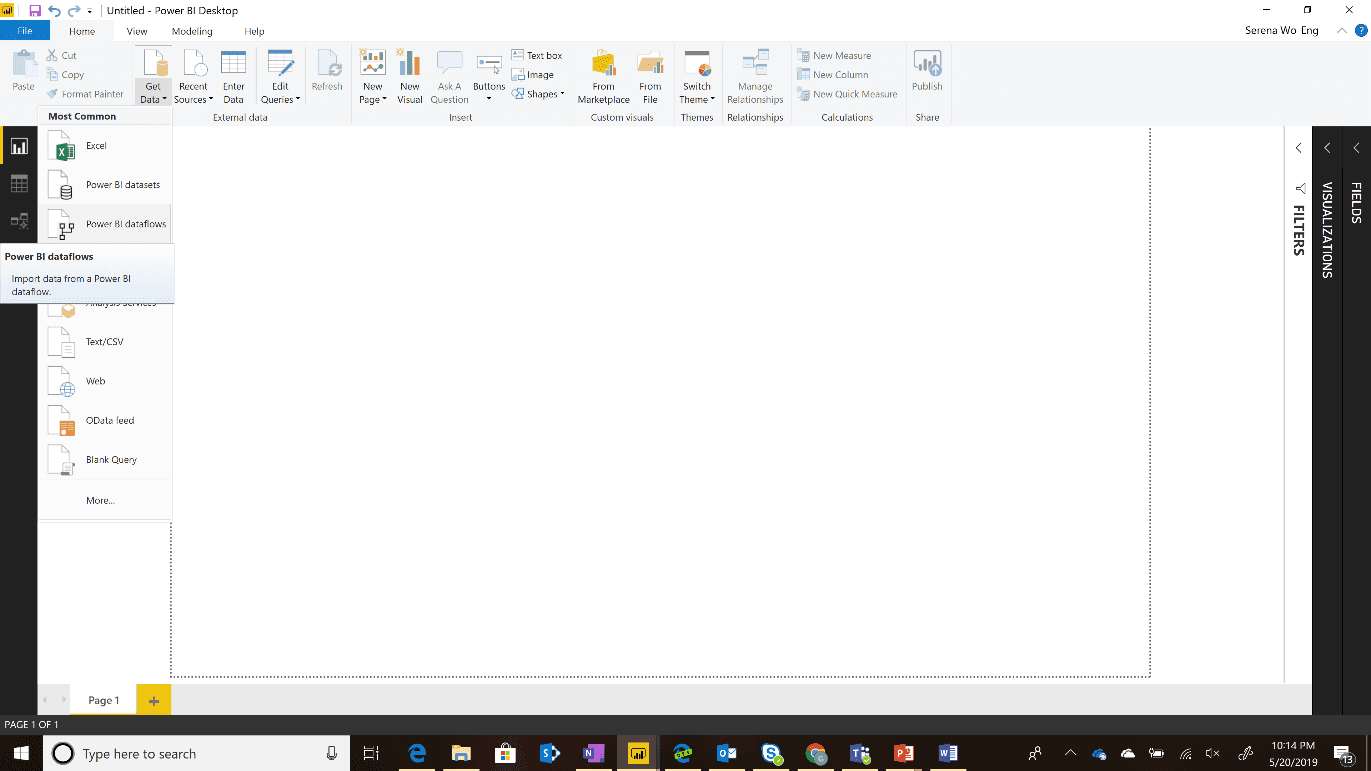Click New Measure

834,56
